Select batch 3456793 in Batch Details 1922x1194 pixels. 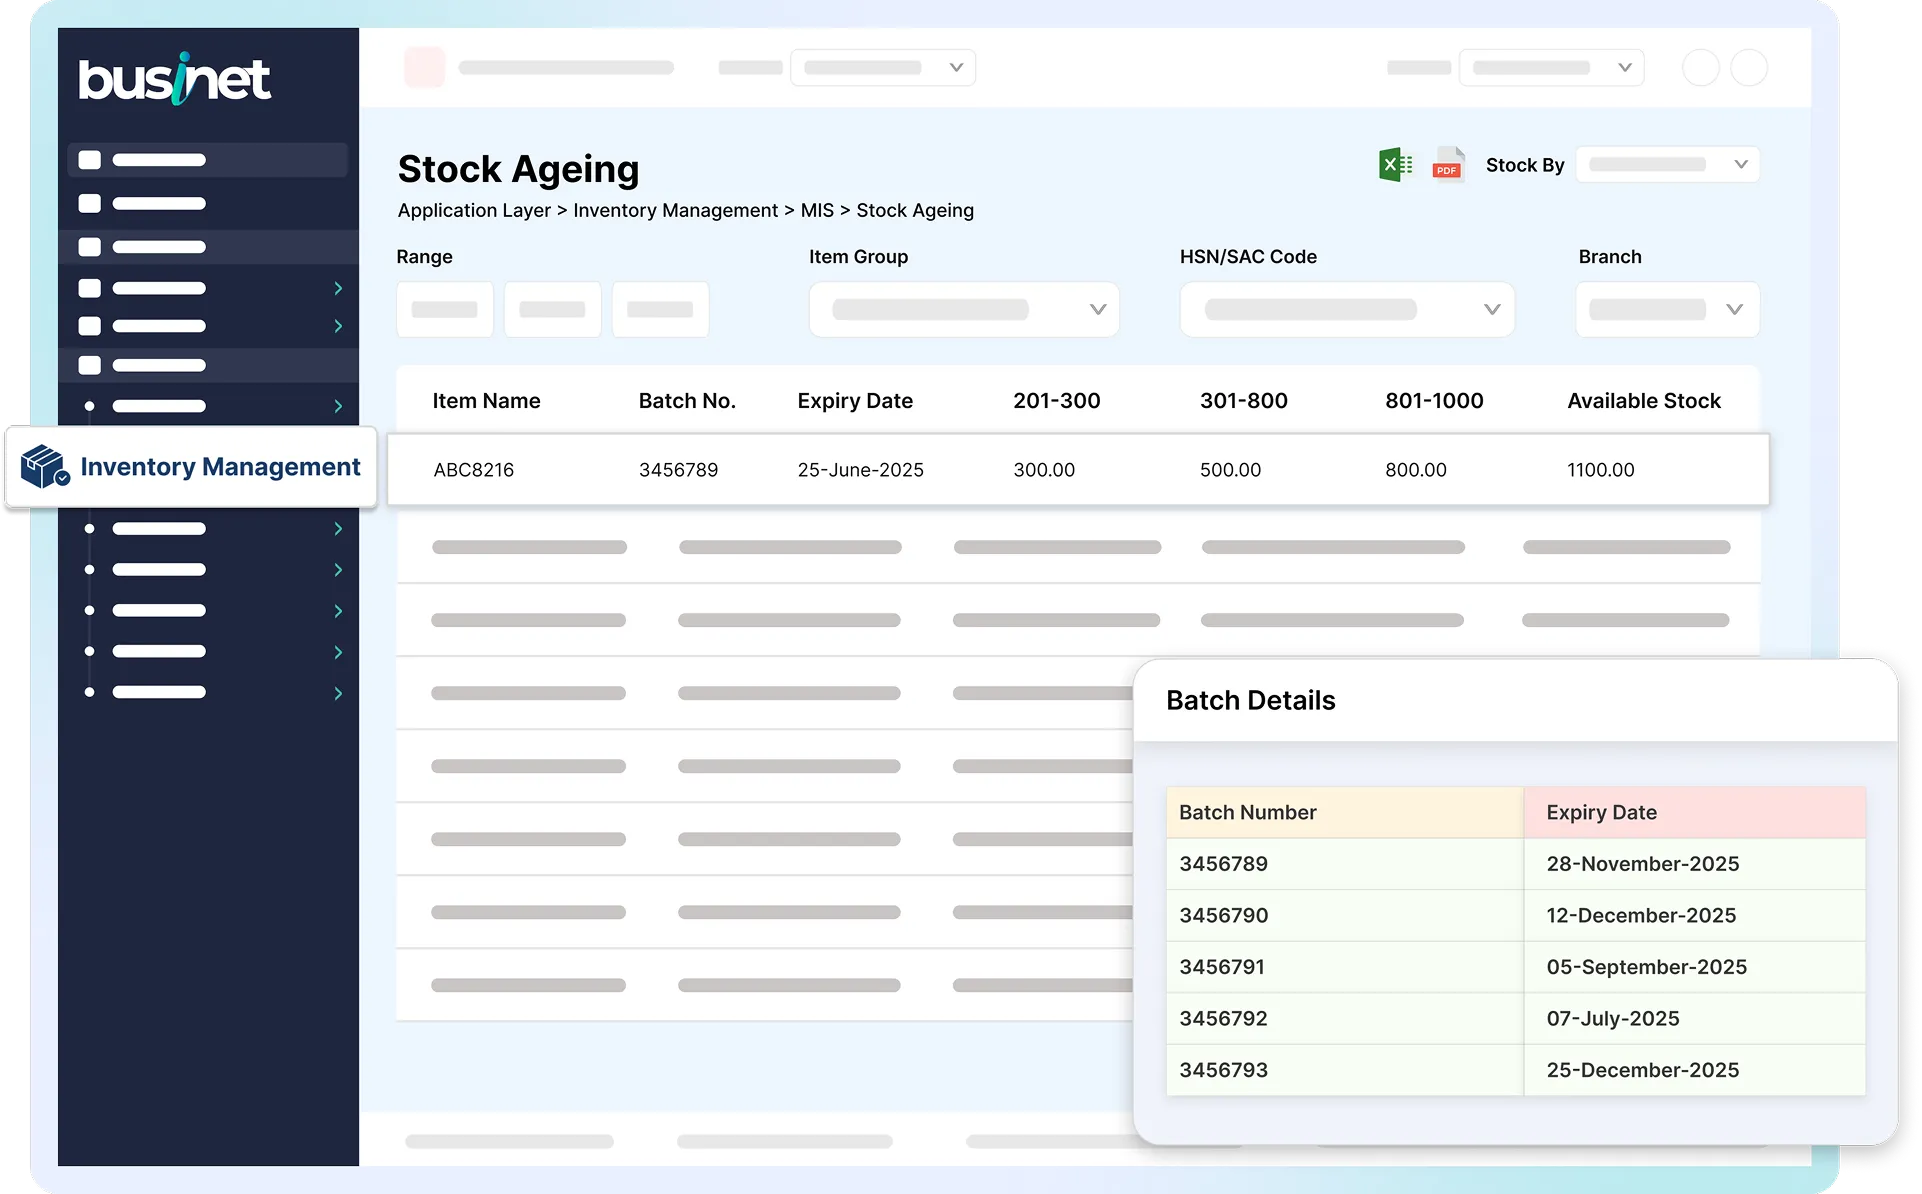click(x=1223, y=1070)
